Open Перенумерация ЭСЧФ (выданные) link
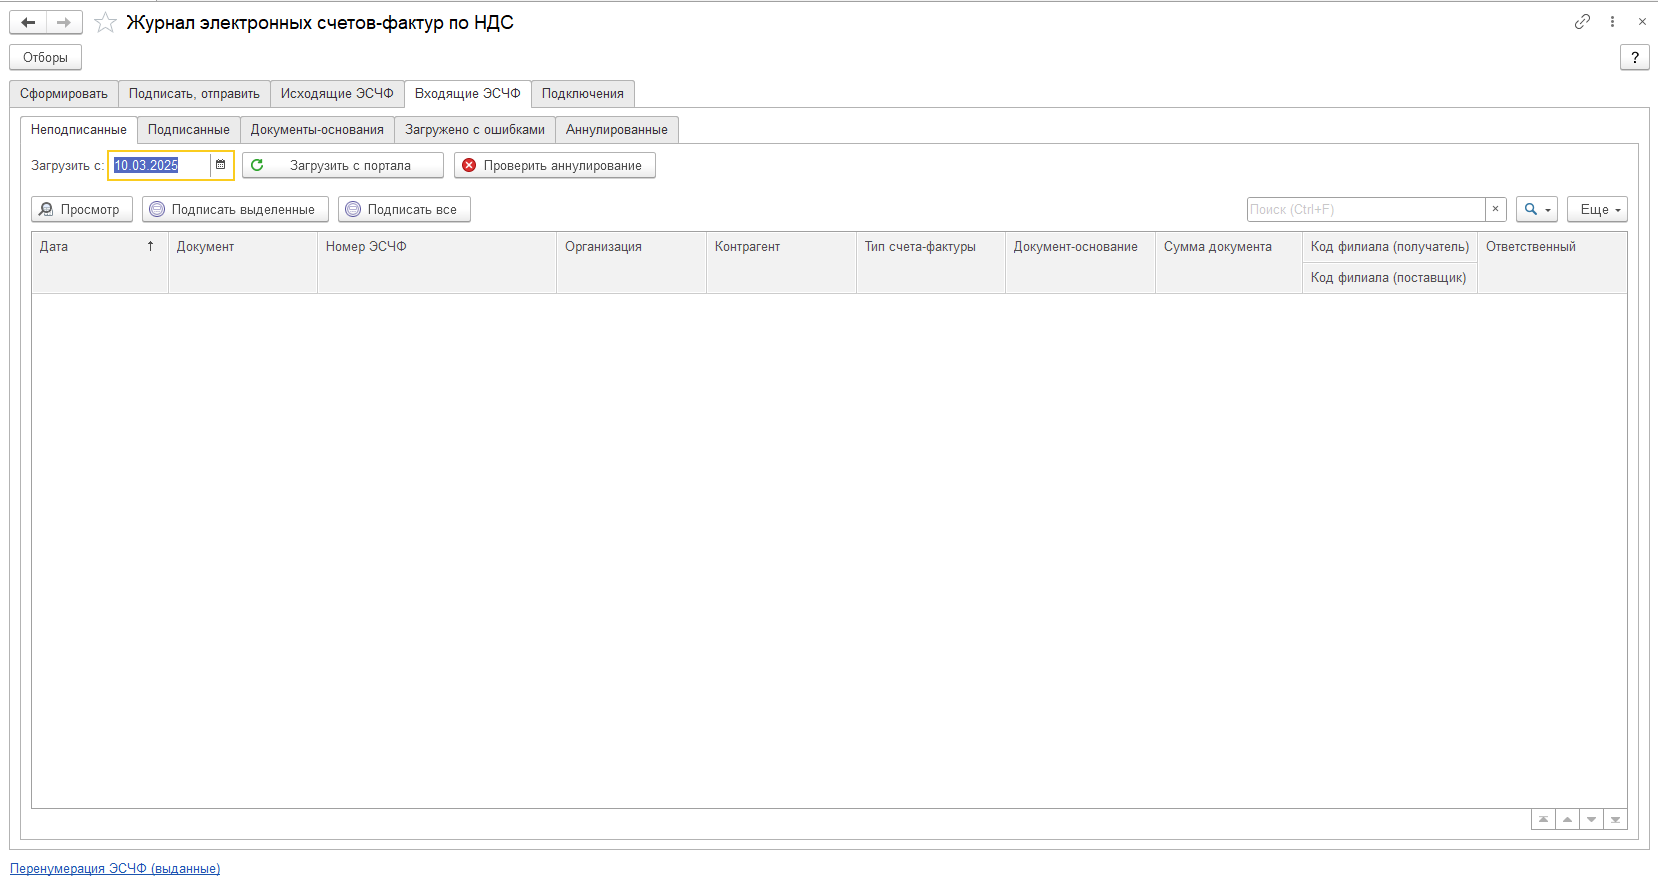Screen dimensions: 1658x890 [x=115, y=868]
